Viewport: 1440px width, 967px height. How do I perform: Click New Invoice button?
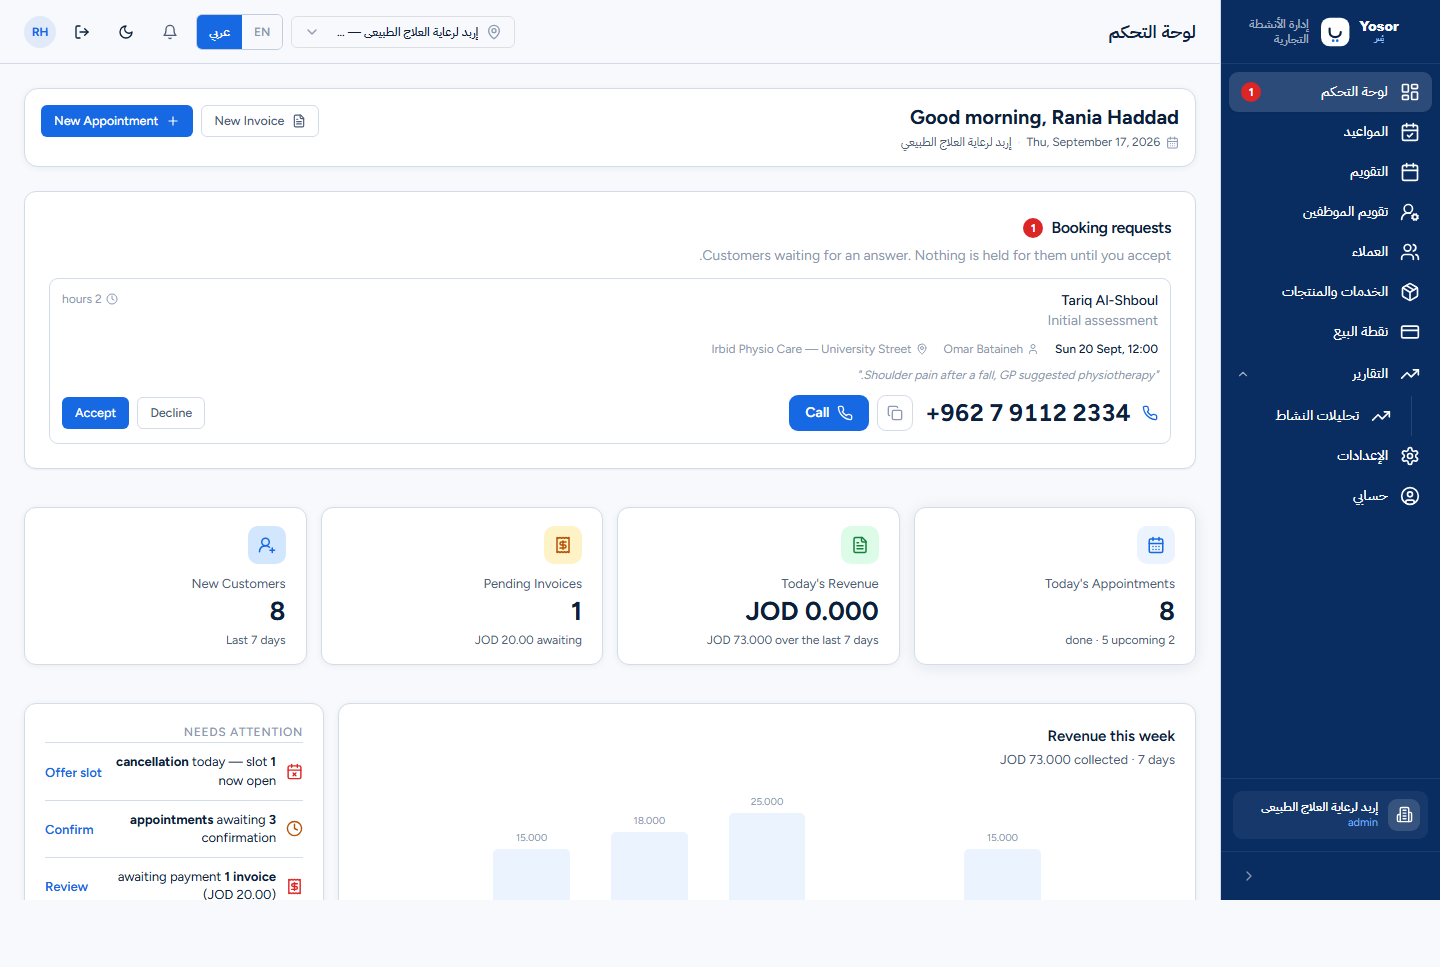(x=260, y=121)
